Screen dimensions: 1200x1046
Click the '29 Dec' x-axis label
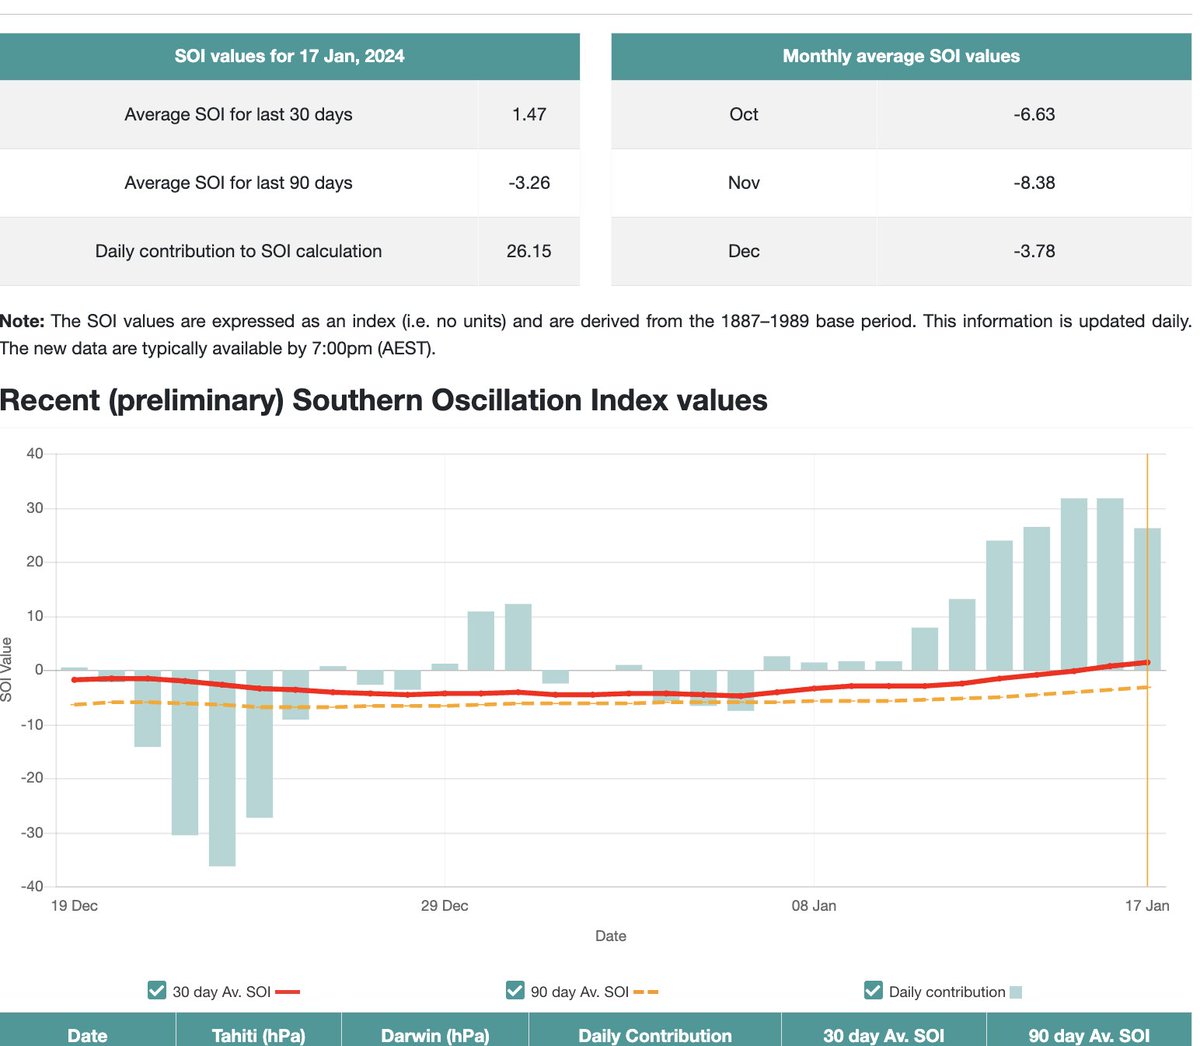pos(444,906)
